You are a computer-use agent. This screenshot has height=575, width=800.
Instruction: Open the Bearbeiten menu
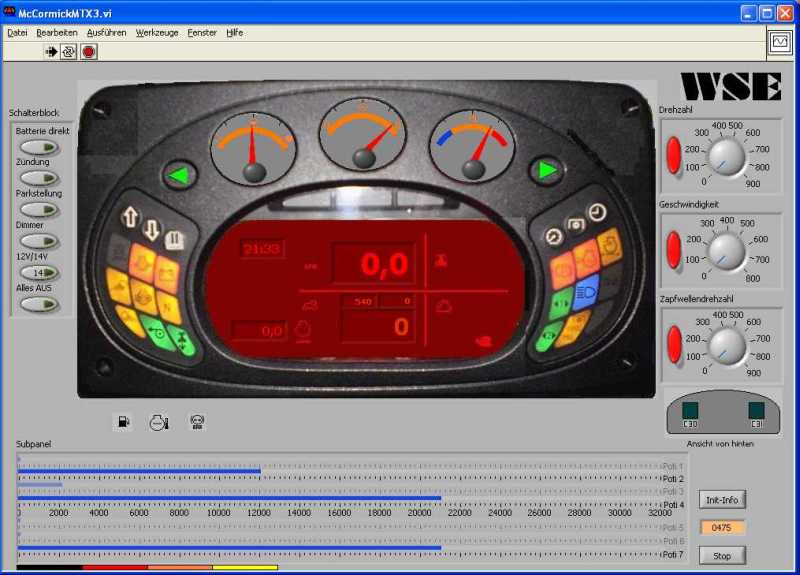(57, 33)
